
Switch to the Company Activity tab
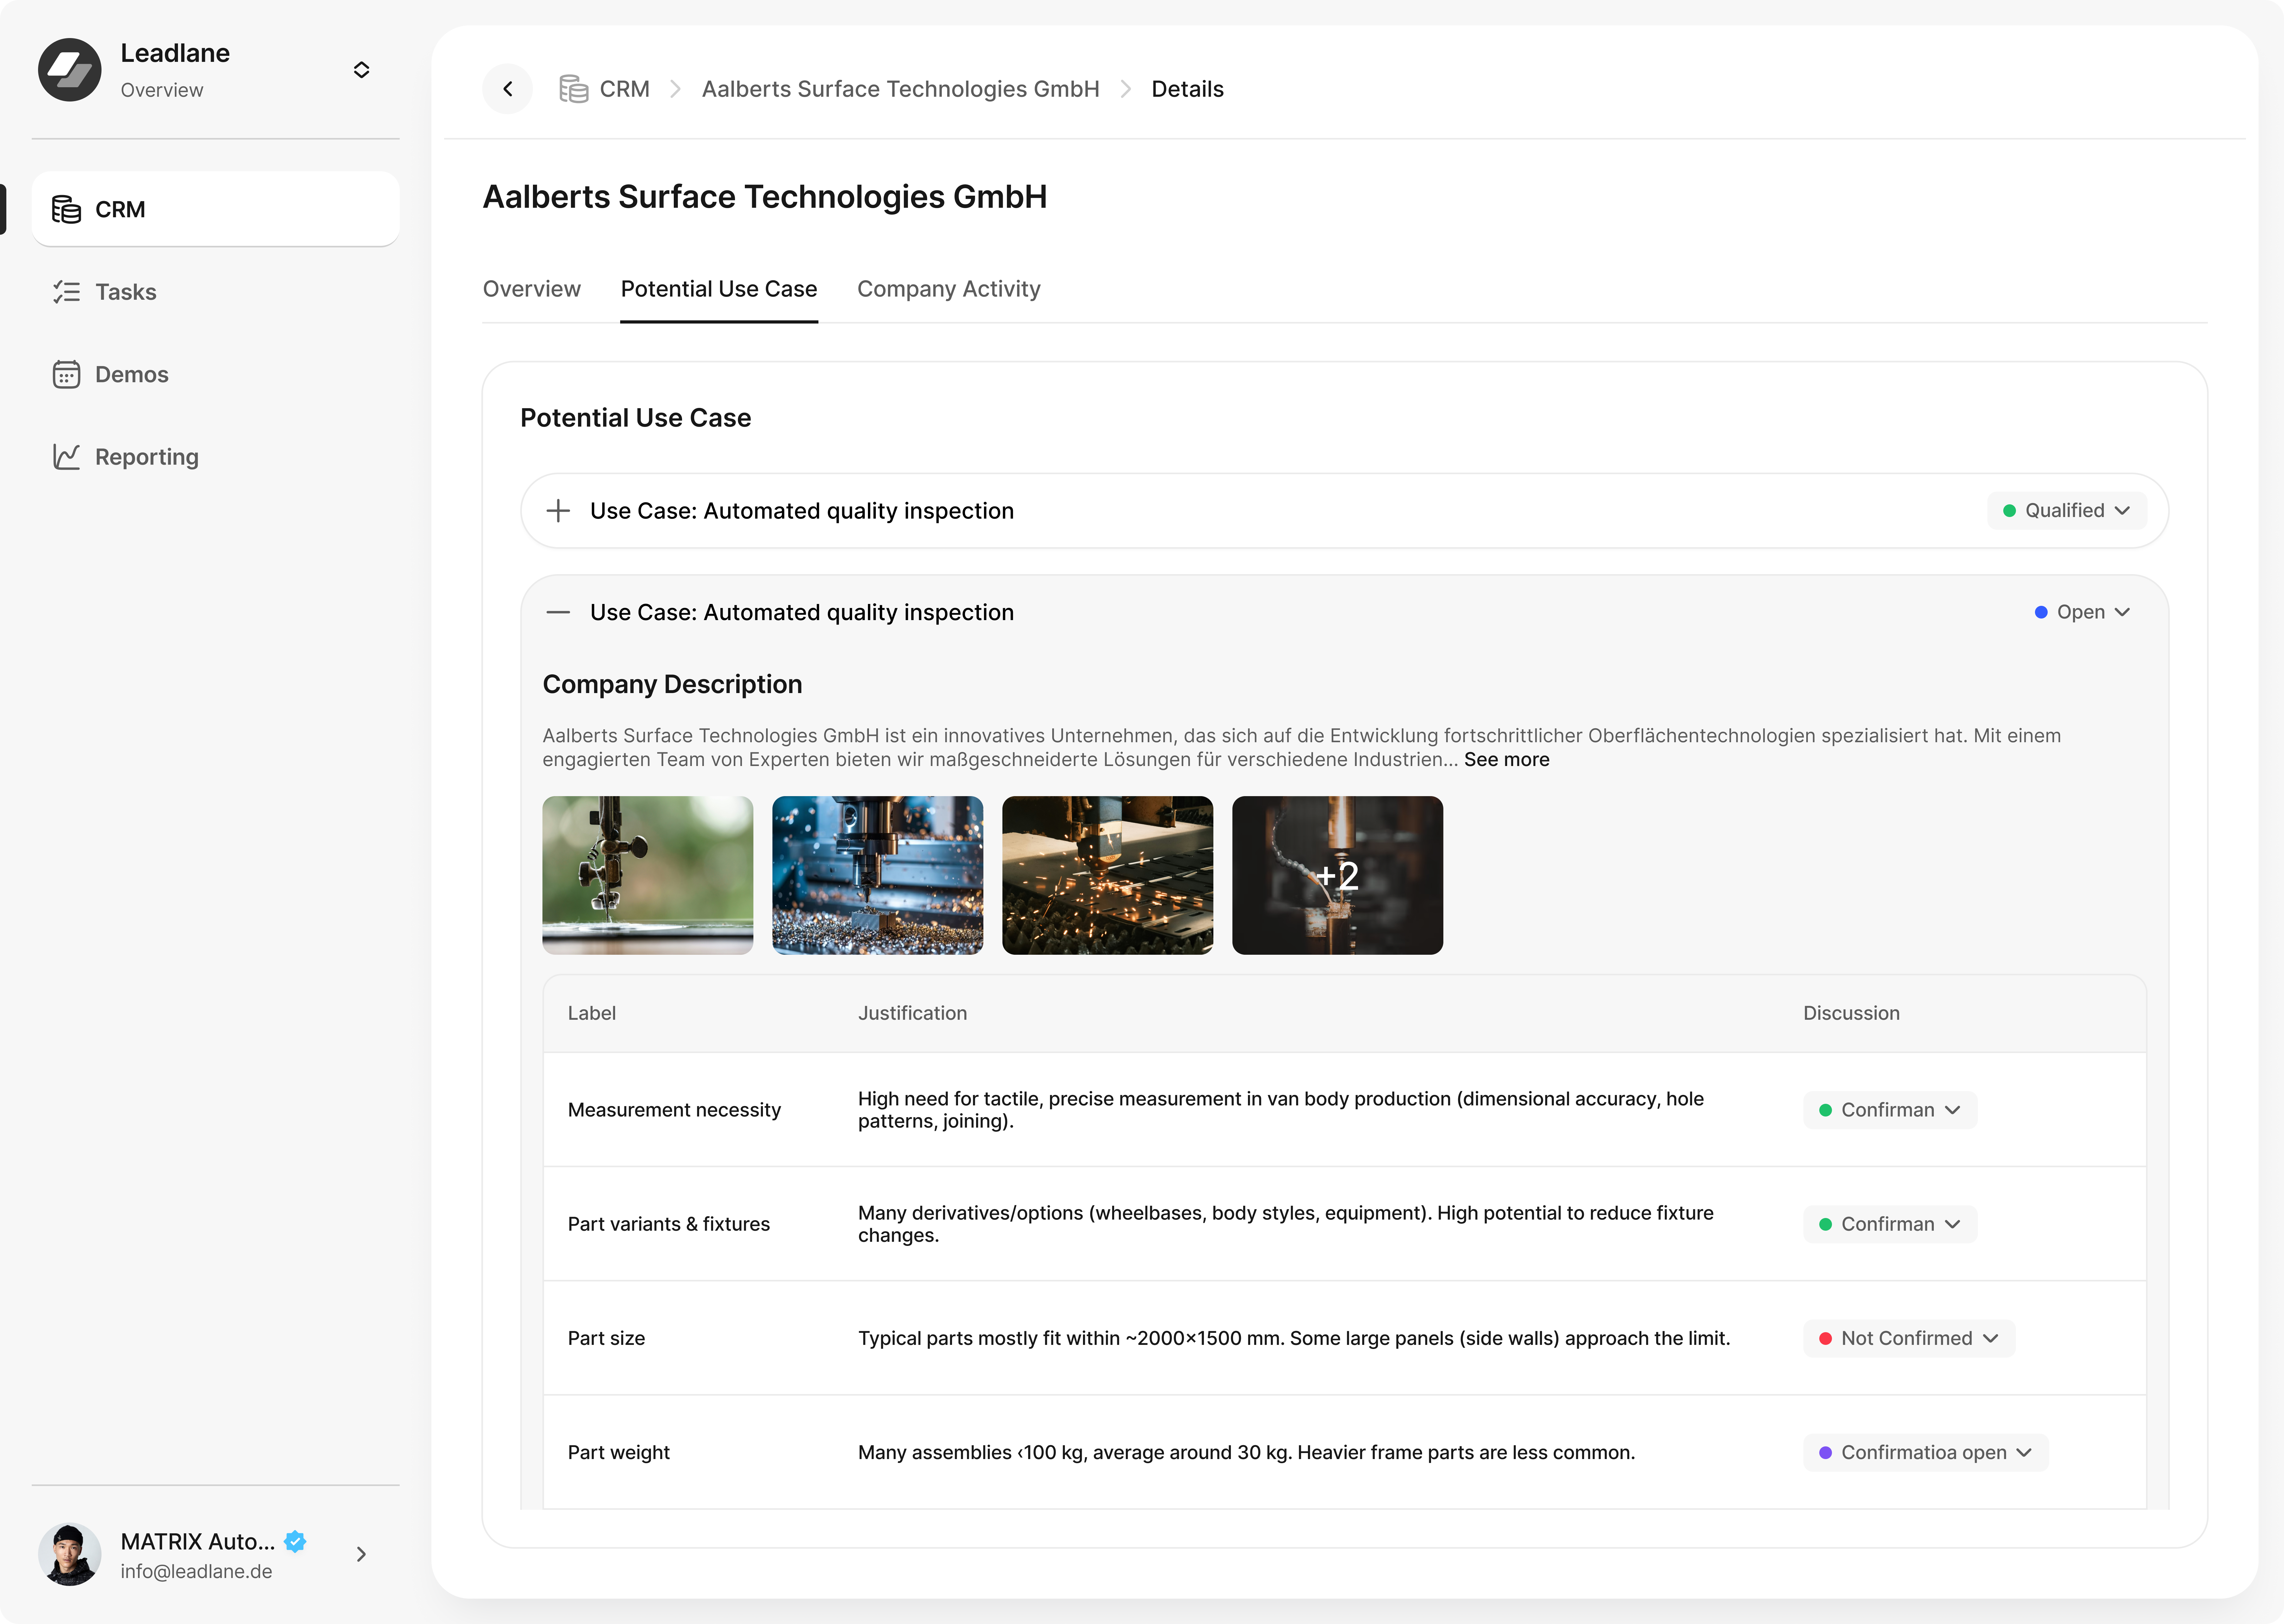(x=948, y=289)
